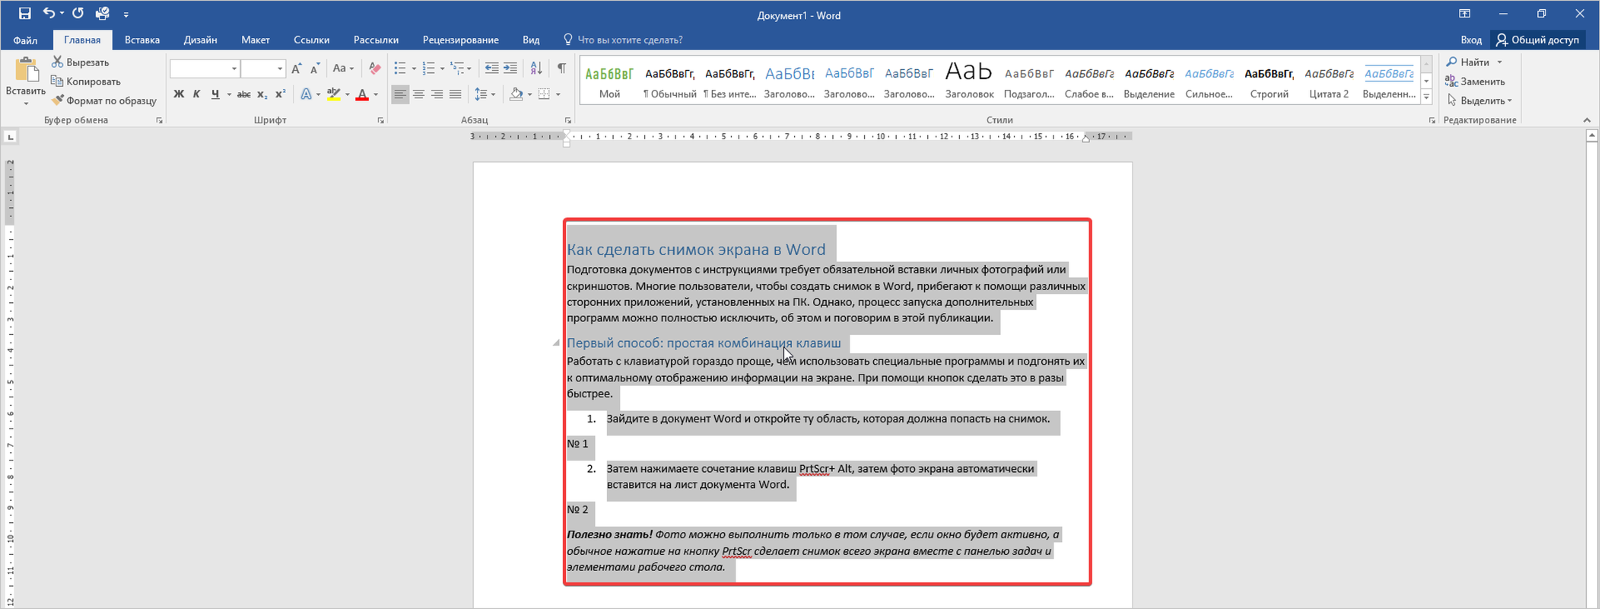Viewport: 1600px width, 609px height.
Task: Click the Format Painter (Формат по образцу) button
Action: (104, 101)
